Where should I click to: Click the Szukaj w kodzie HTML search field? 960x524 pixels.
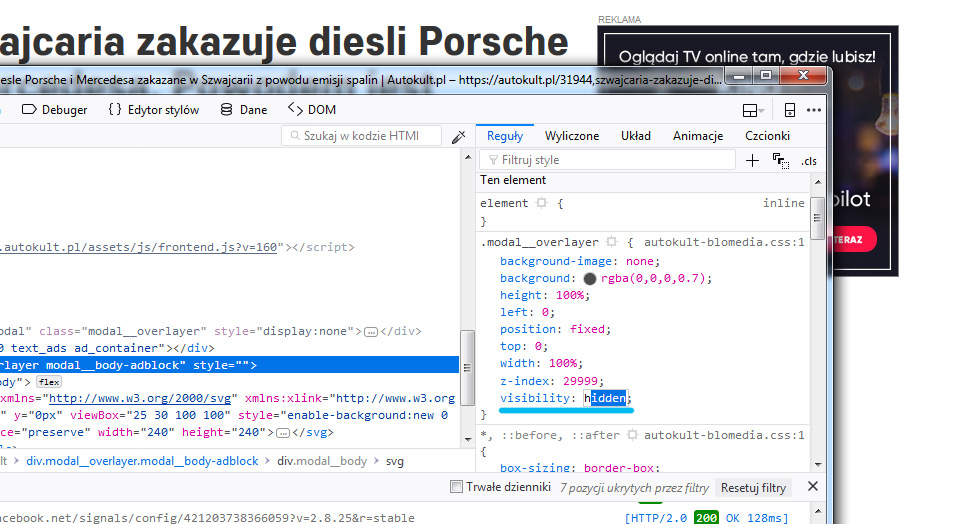coord(361,135)
